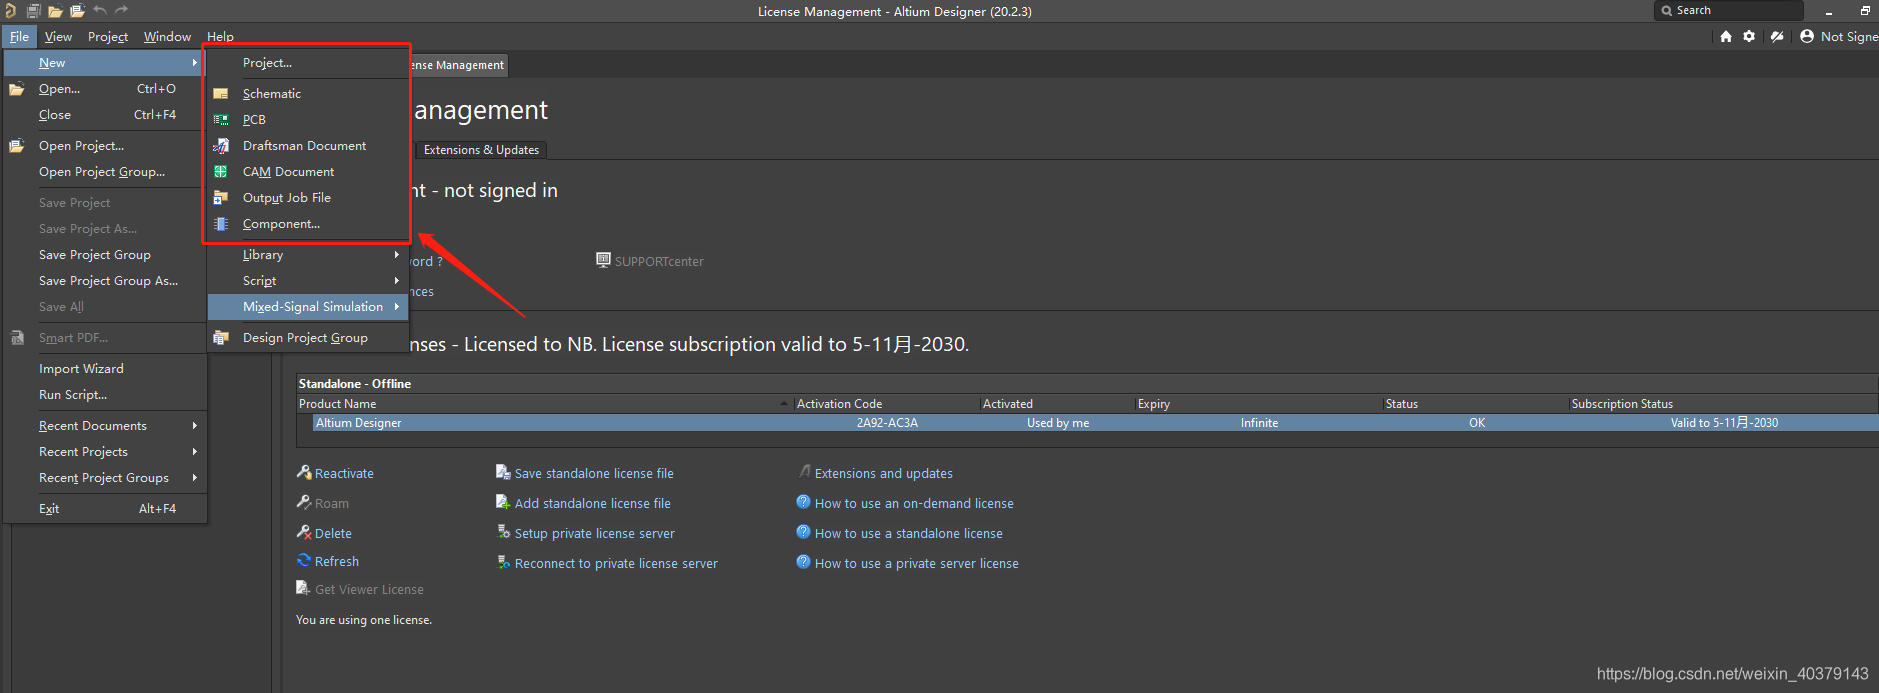
Task: Open How to use a standalone license
Action: tap(908, 533)
